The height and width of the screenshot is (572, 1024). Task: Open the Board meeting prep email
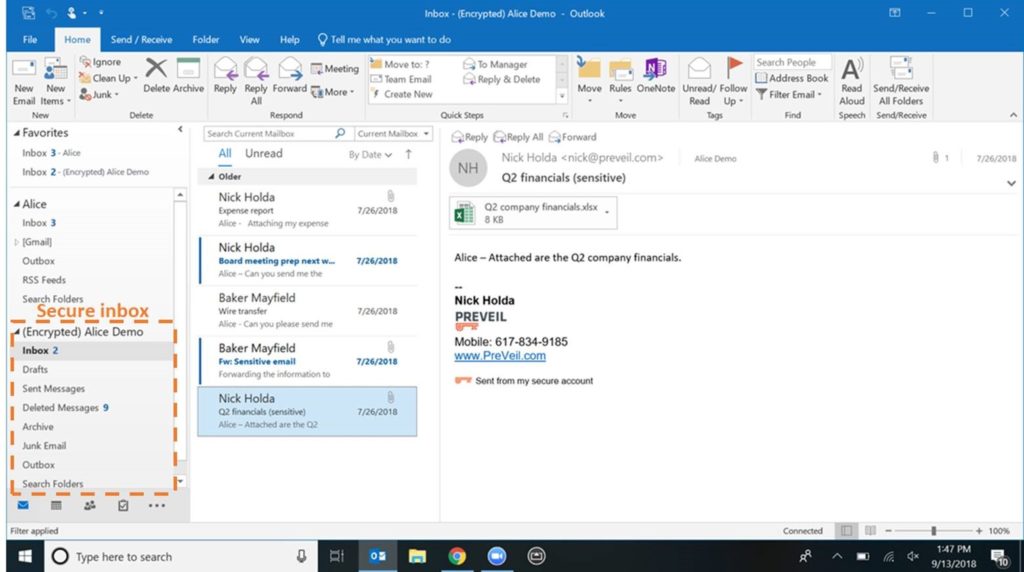pyautogui.click(x=308, y=260)
